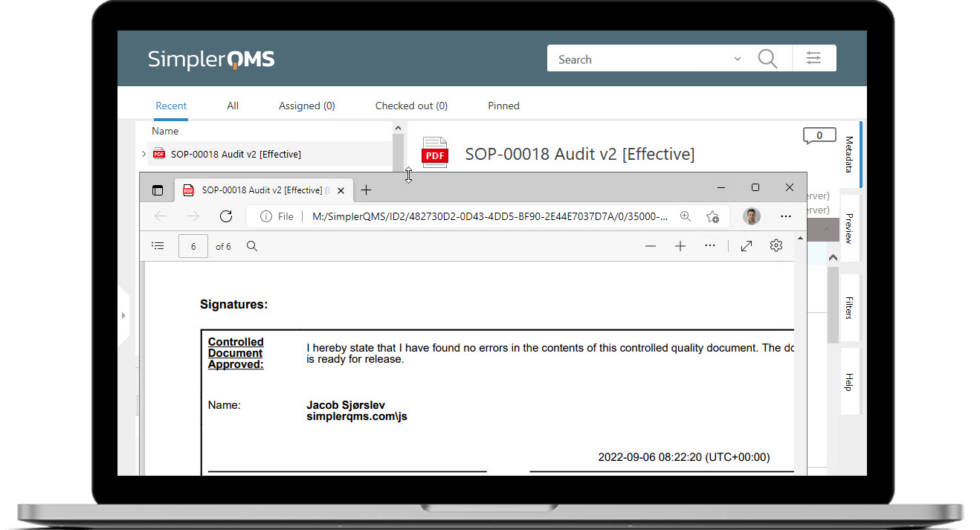The height and width of the screenshot is (530, 980).
Task: Open the browser settings and more menu
Action: pos(786,216)
